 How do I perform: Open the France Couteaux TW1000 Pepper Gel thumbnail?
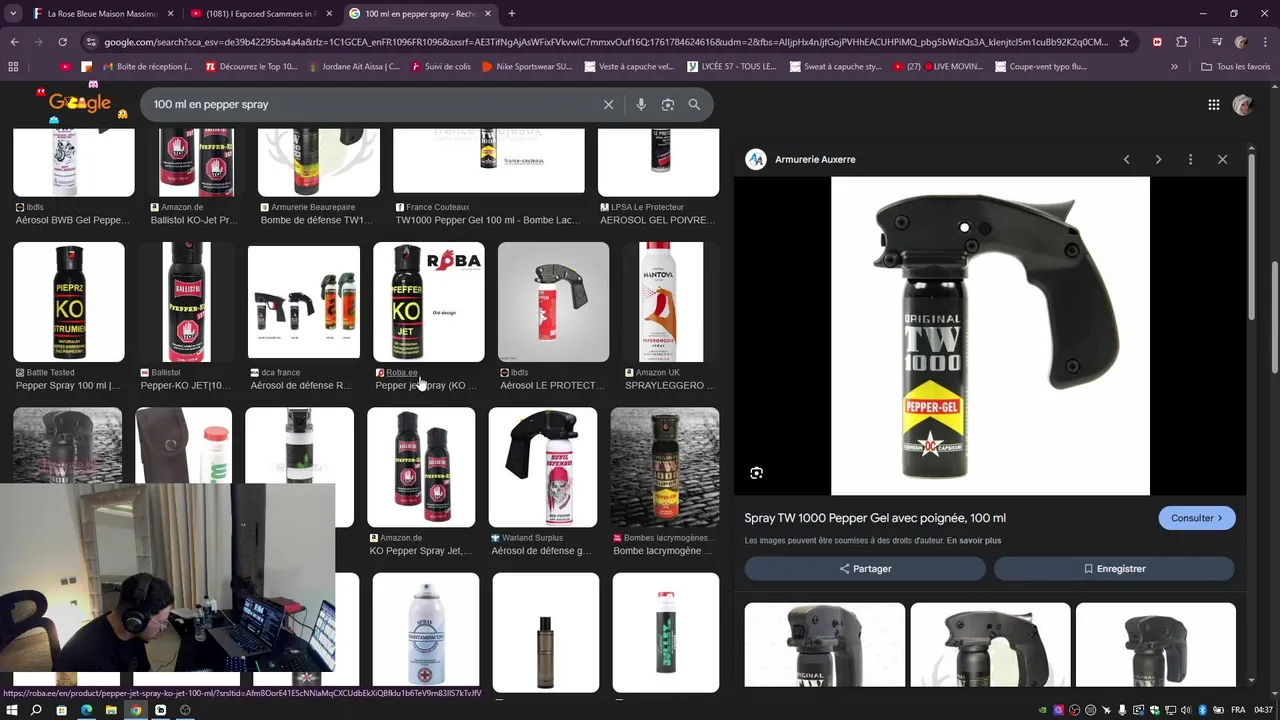[x=489, y=160]
